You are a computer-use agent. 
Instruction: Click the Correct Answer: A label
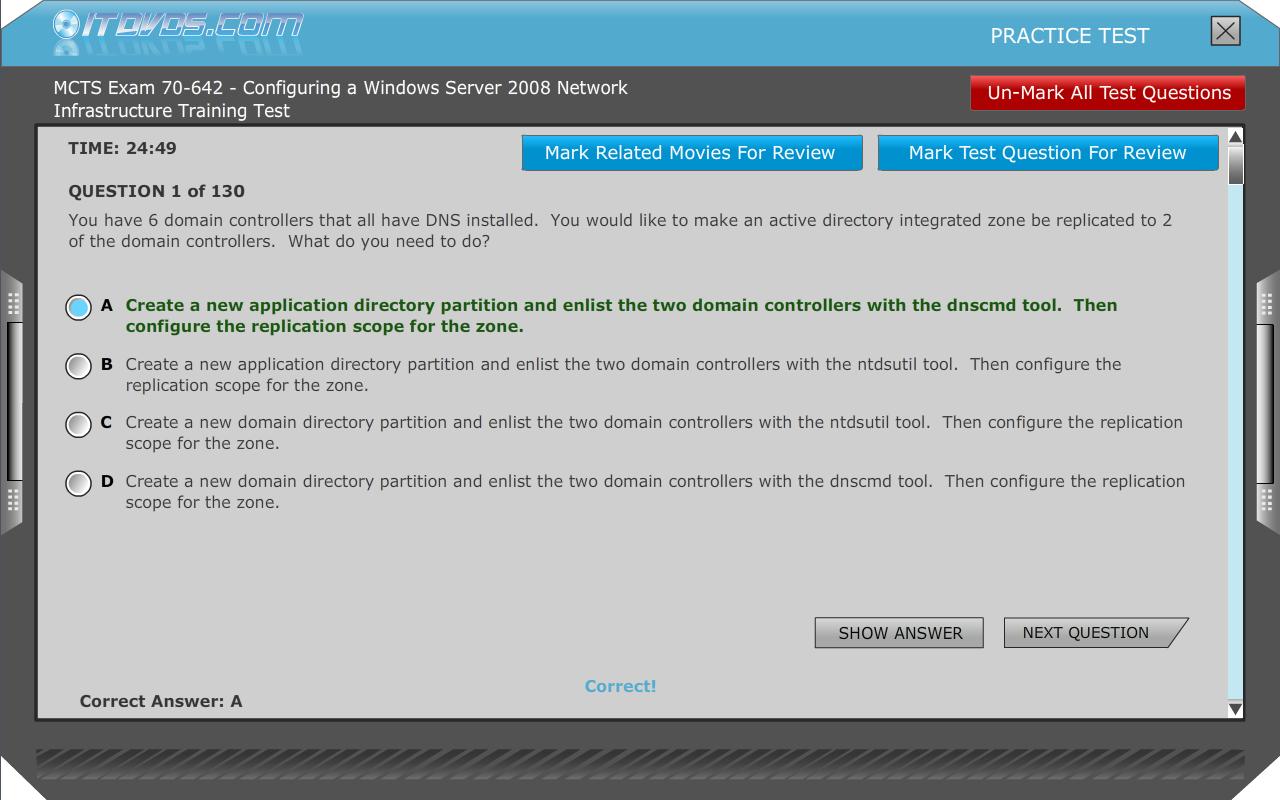(x=161, y=702)
